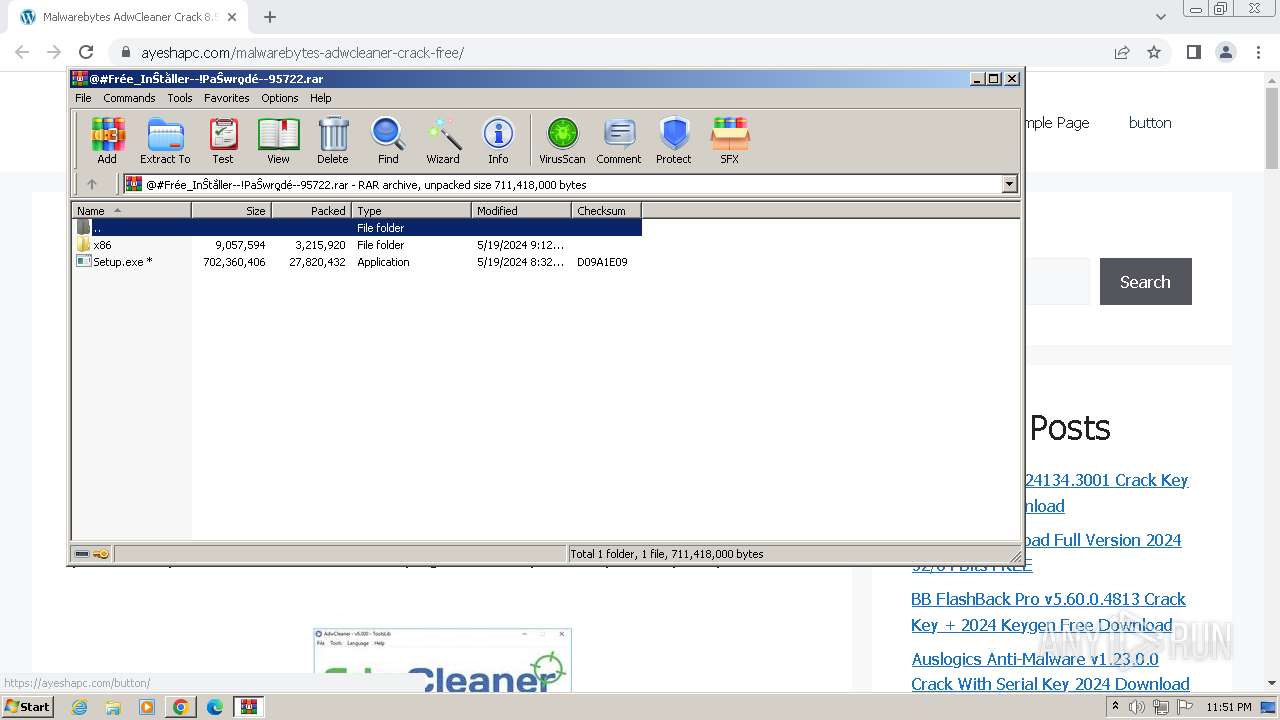Click the volume speaker tray icon
The height and width of the screenshot is (720, 1280).
(x=1137, y=707)
